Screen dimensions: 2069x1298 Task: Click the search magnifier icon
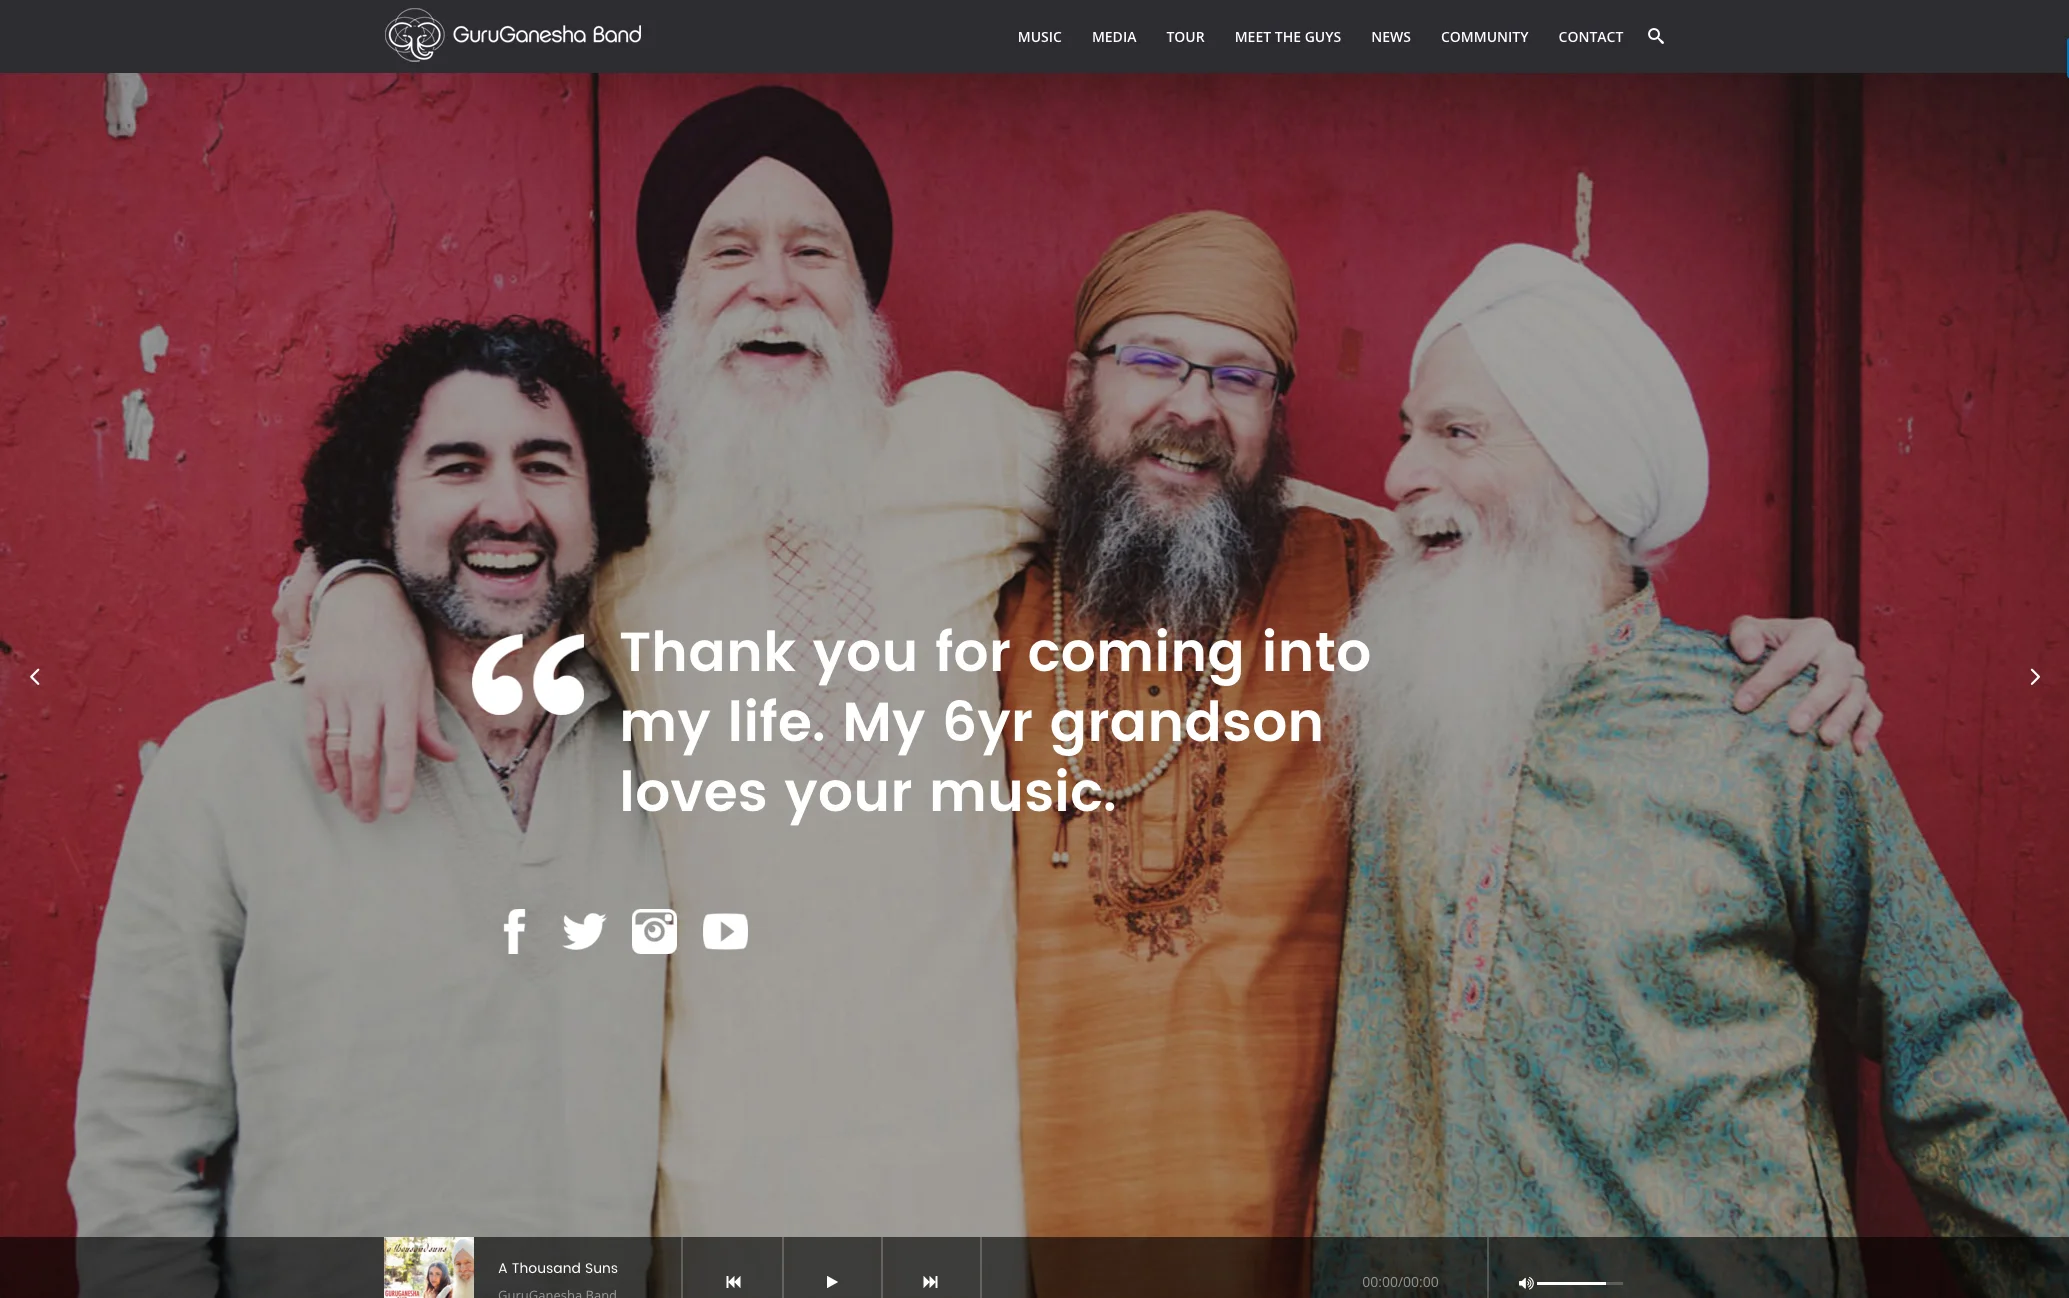[1656, 36]
